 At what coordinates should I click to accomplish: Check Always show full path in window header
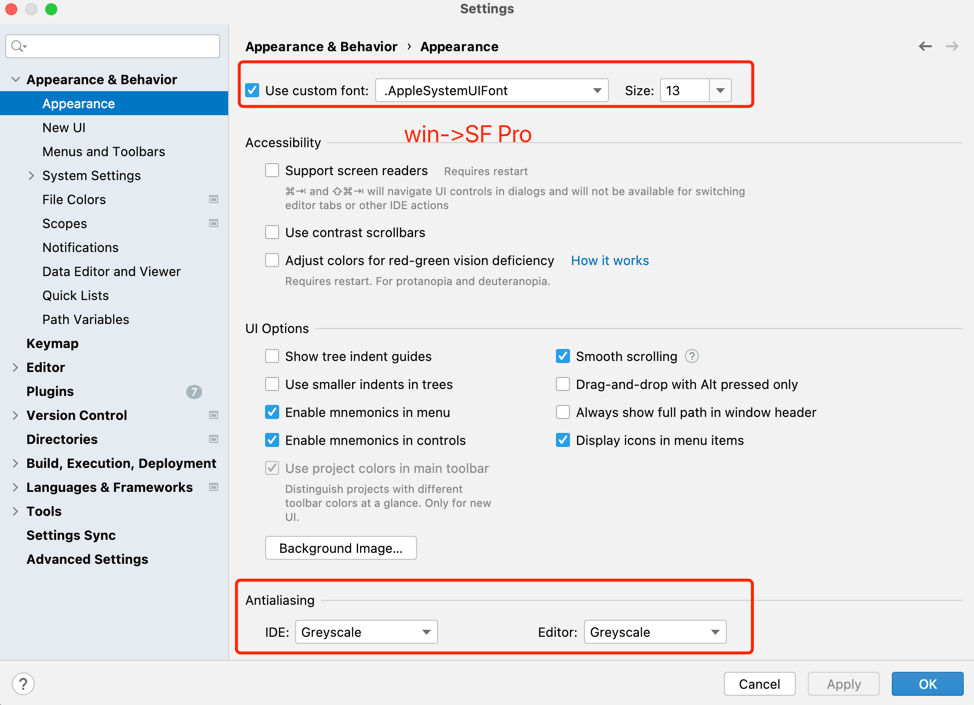[x=563, y=412]
